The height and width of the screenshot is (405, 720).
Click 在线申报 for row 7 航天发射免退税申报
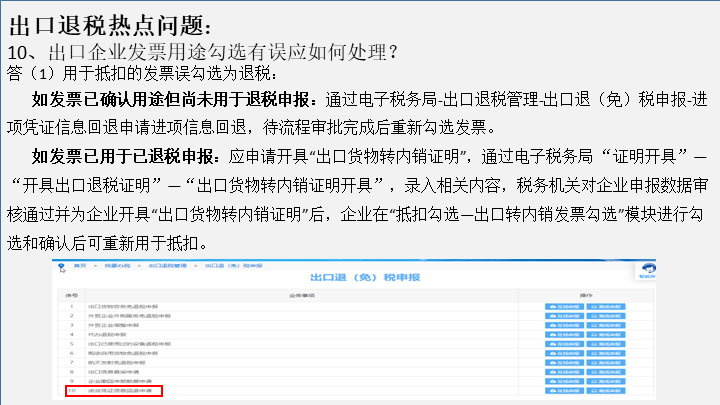point(564,363)
